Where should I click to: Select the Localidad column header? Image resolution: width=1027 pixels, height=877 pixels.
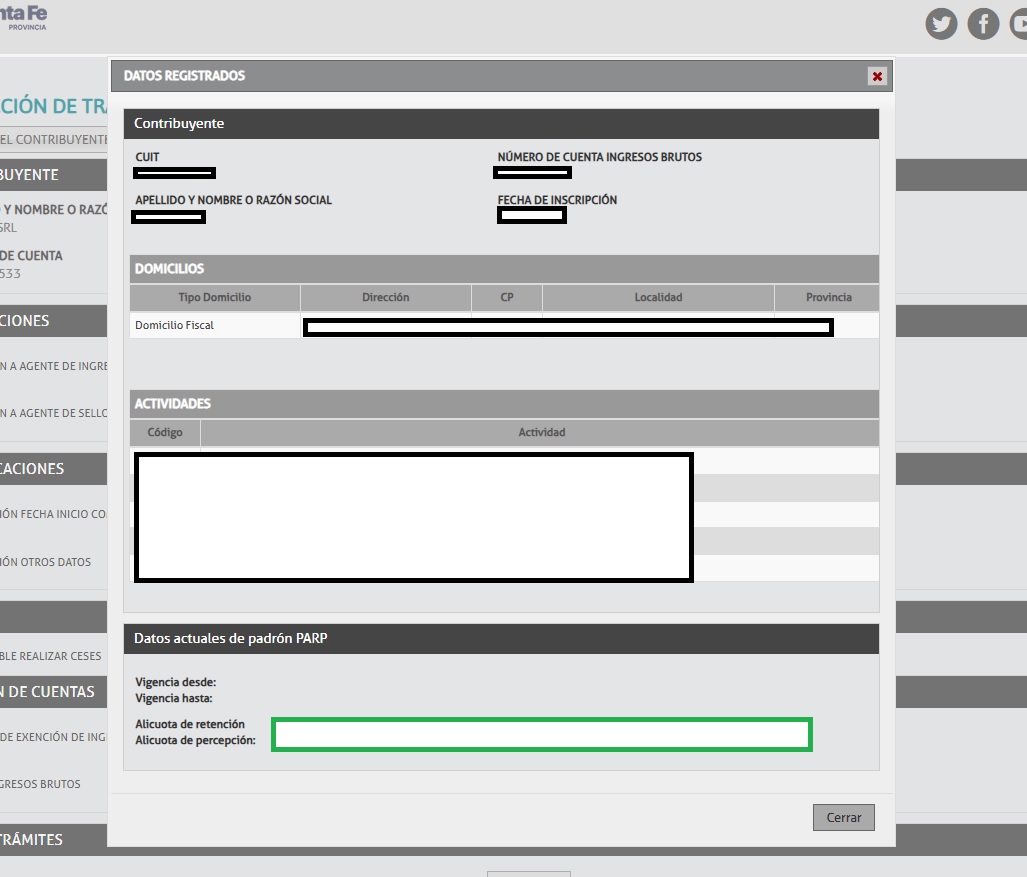coord(658,297)
